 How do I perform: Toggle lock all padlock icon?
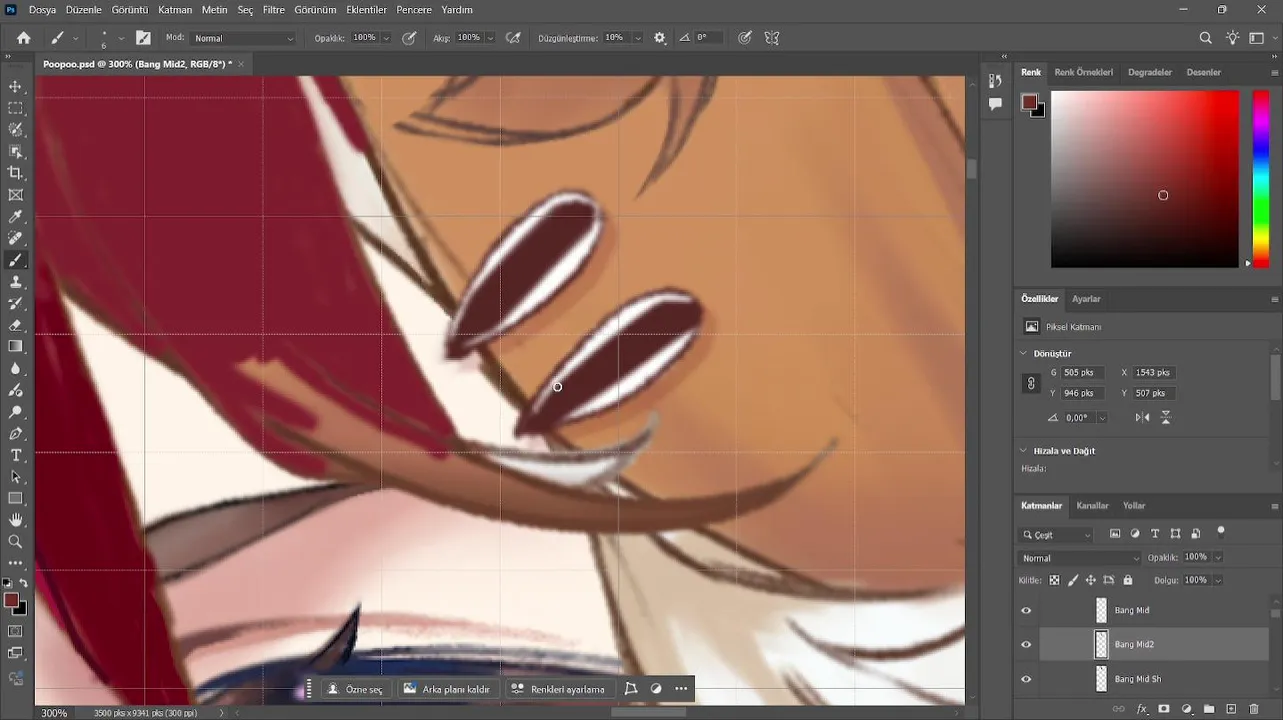point(1128,580)
